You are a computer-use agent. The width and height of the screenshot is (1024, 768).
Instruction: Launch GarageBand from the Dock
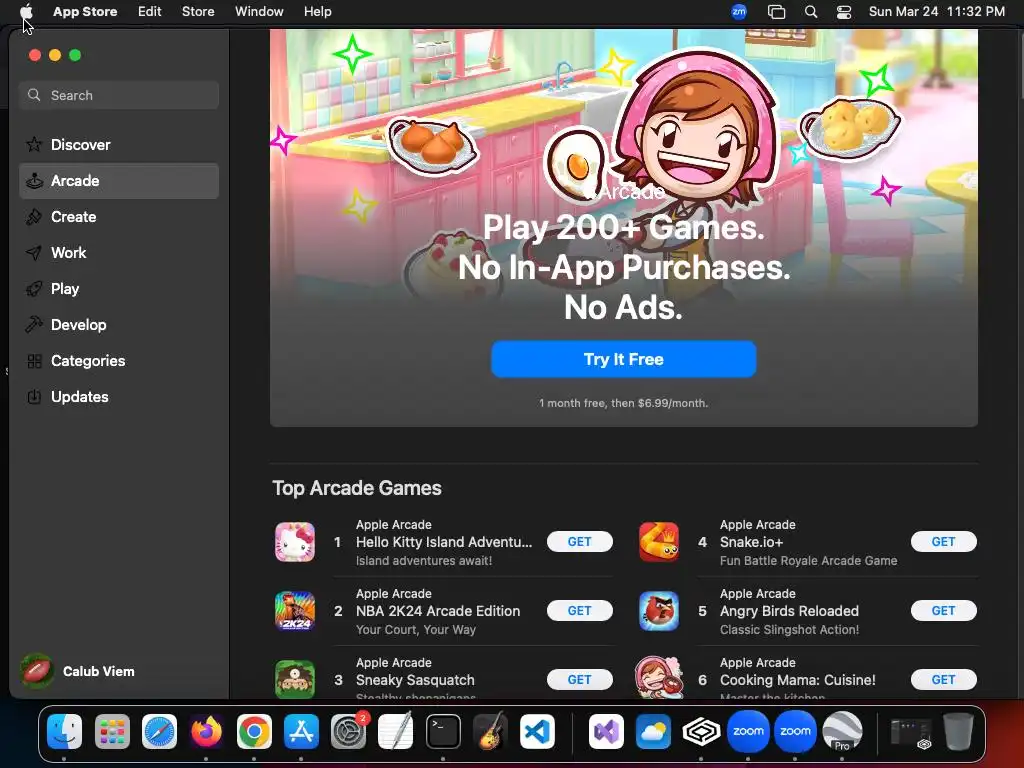coord(490,731)
